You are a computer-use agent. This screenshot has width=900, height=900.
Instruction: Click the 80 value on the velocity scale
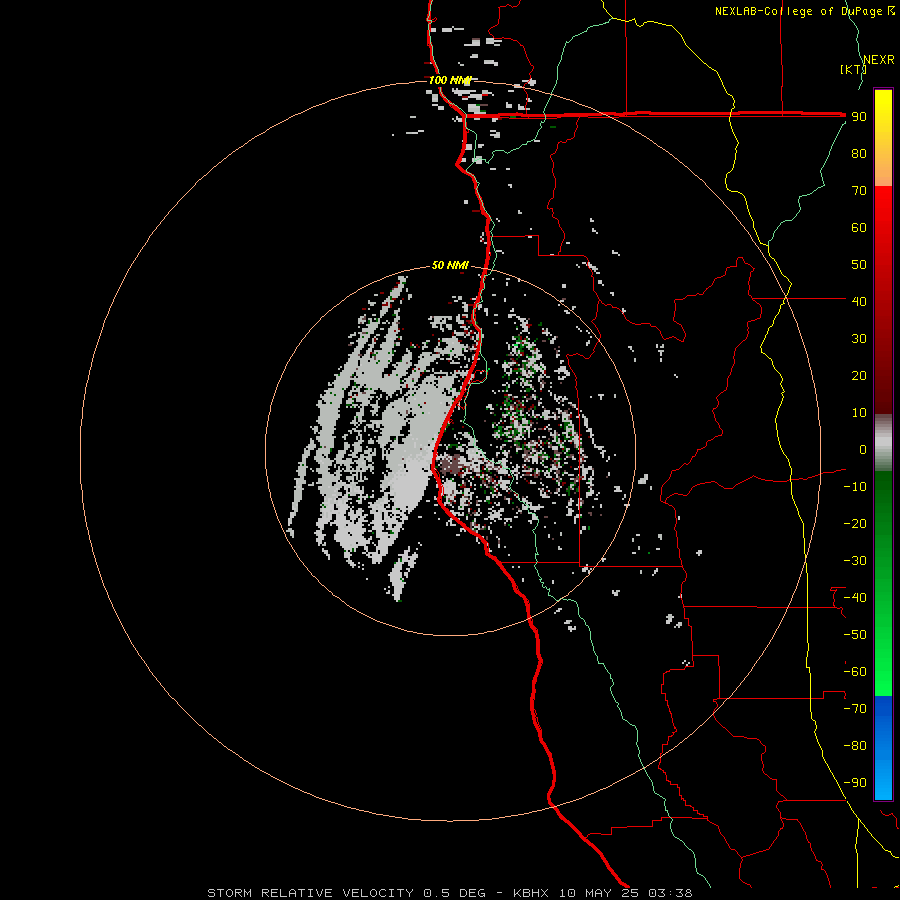tap(859, 153)
